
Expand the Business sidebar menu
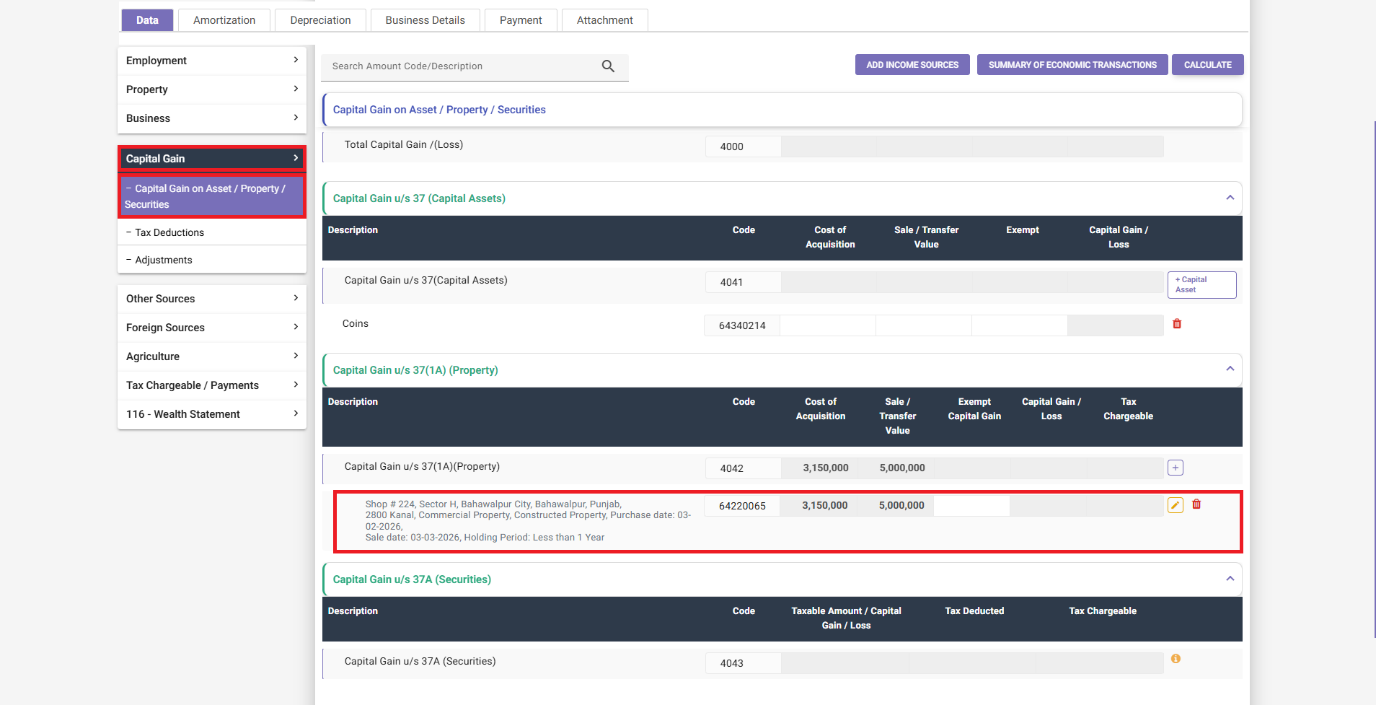(x=212, y=118)
